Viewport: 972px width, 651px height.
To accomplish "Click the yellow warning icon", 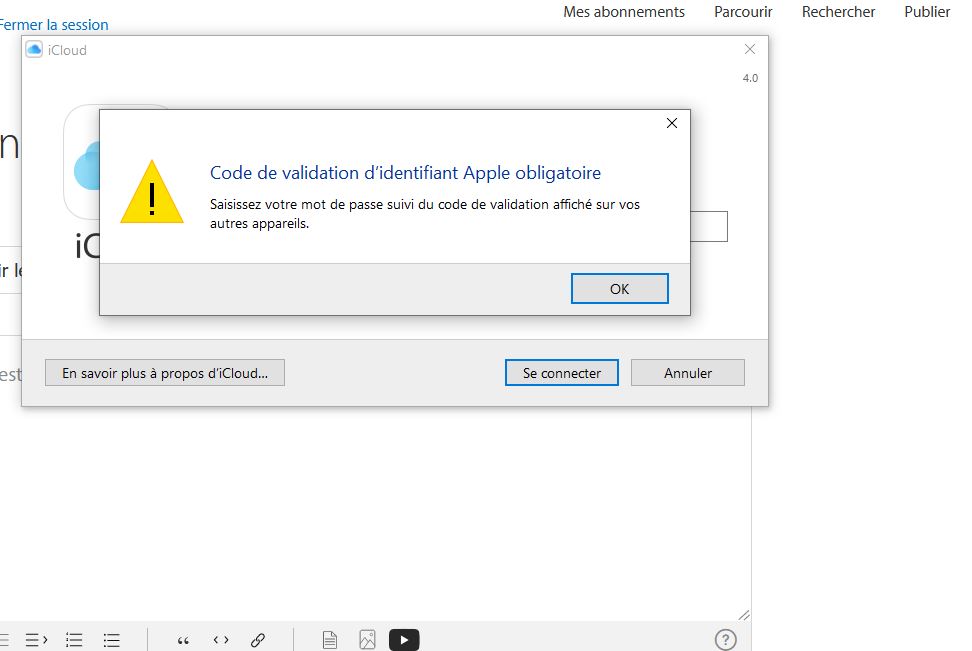I will [x=152, y=192].
